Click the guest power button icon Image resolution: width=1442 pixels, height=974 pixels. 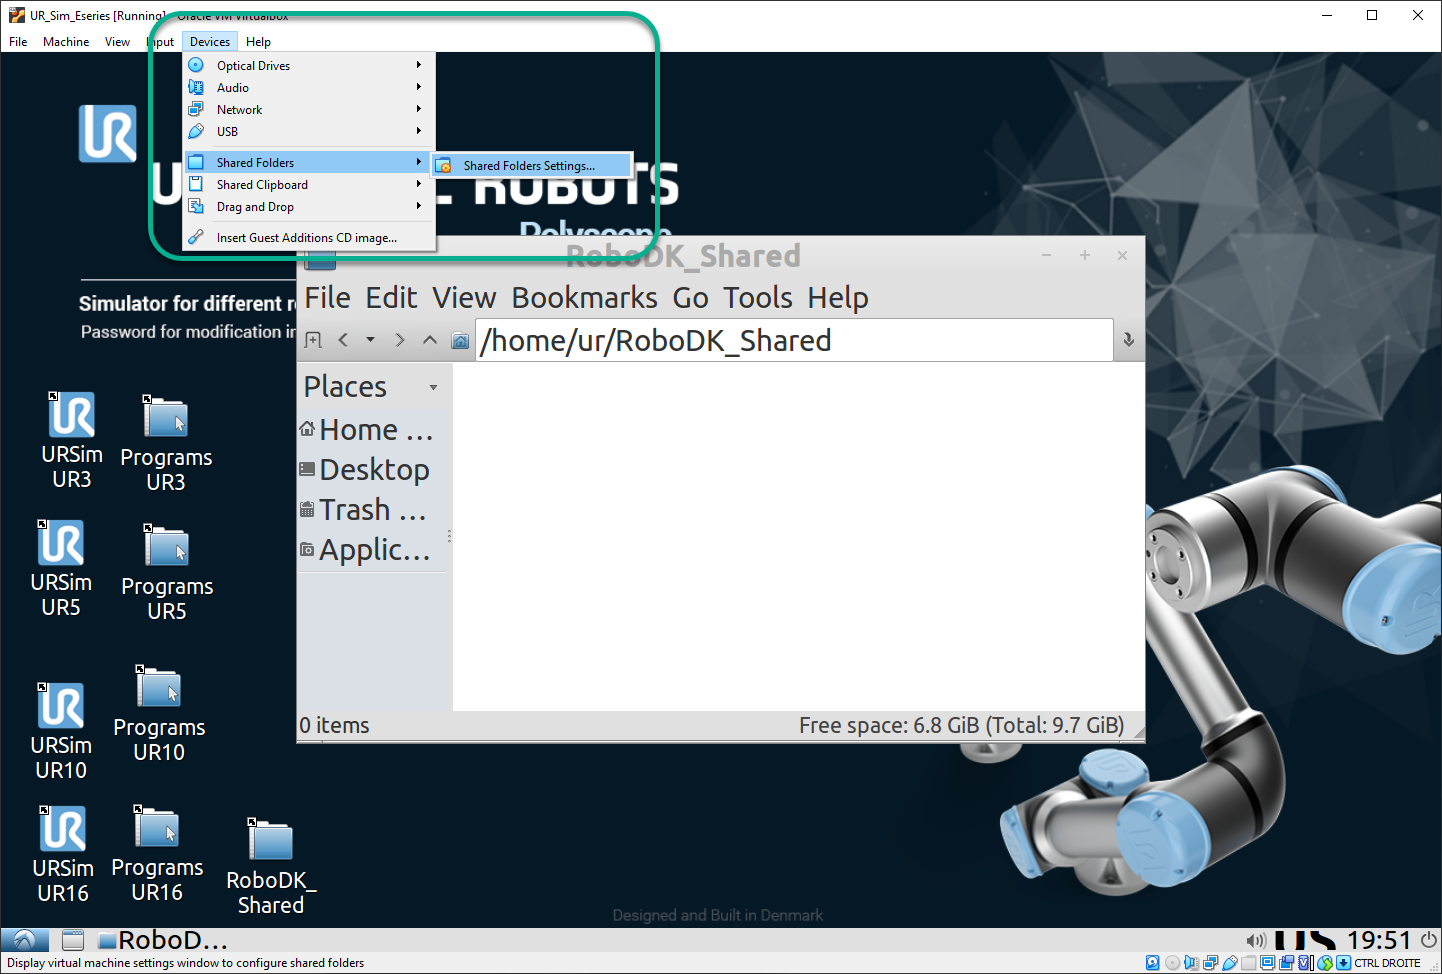pos(1429,940)
